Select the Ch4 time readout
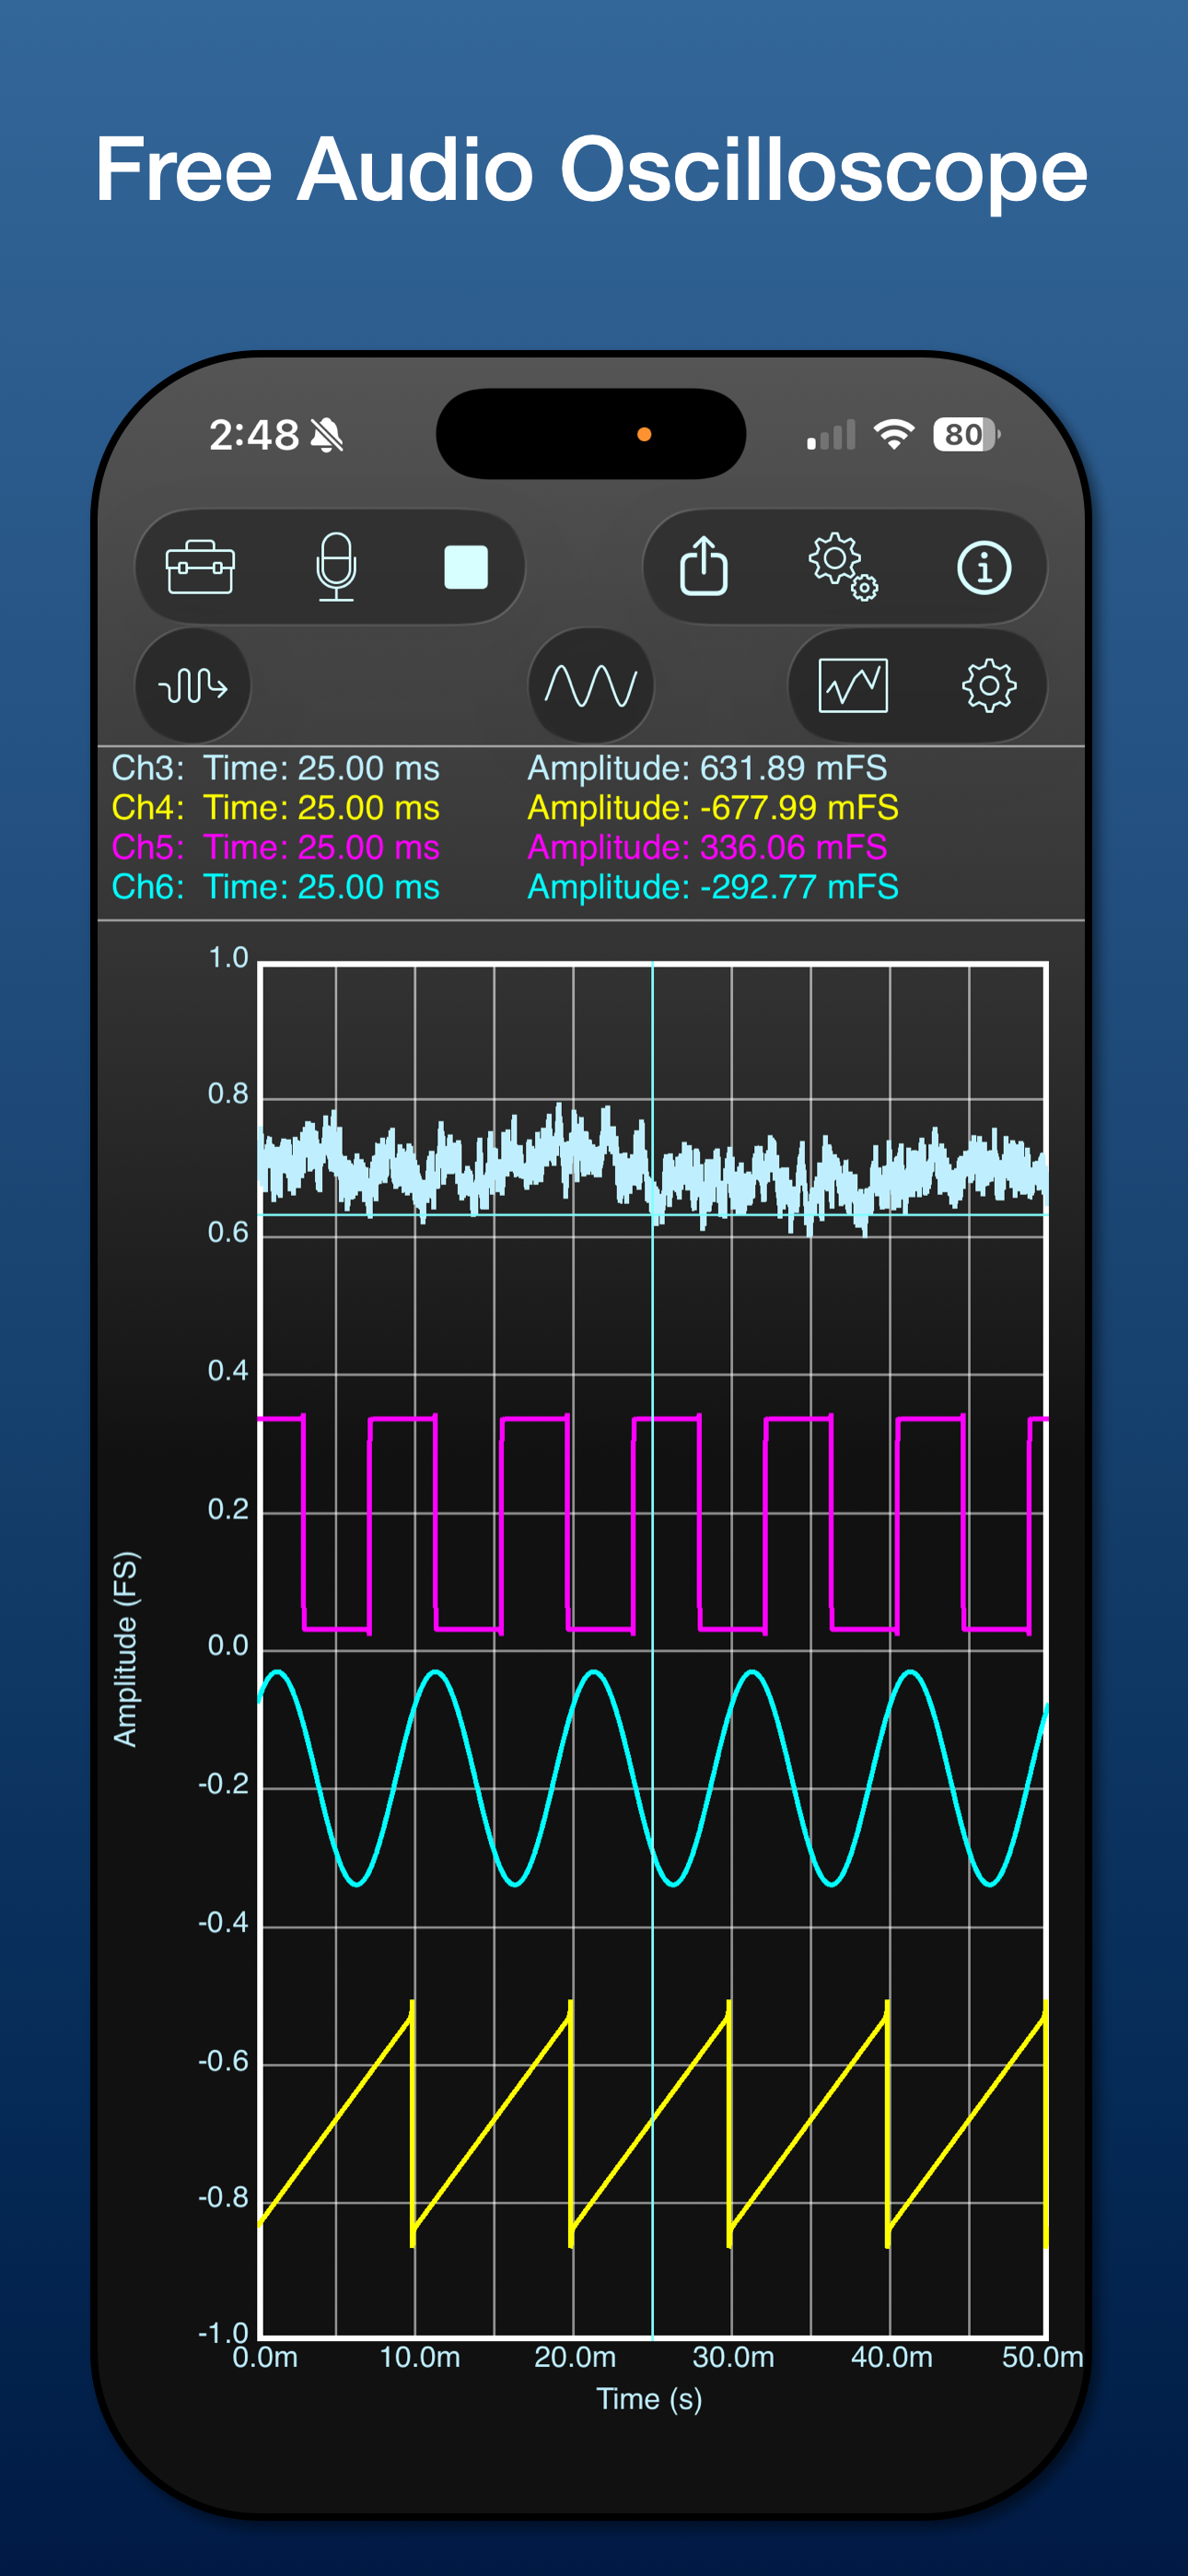This screenshot has width=1188, height=2576. (x=321, y=808)
